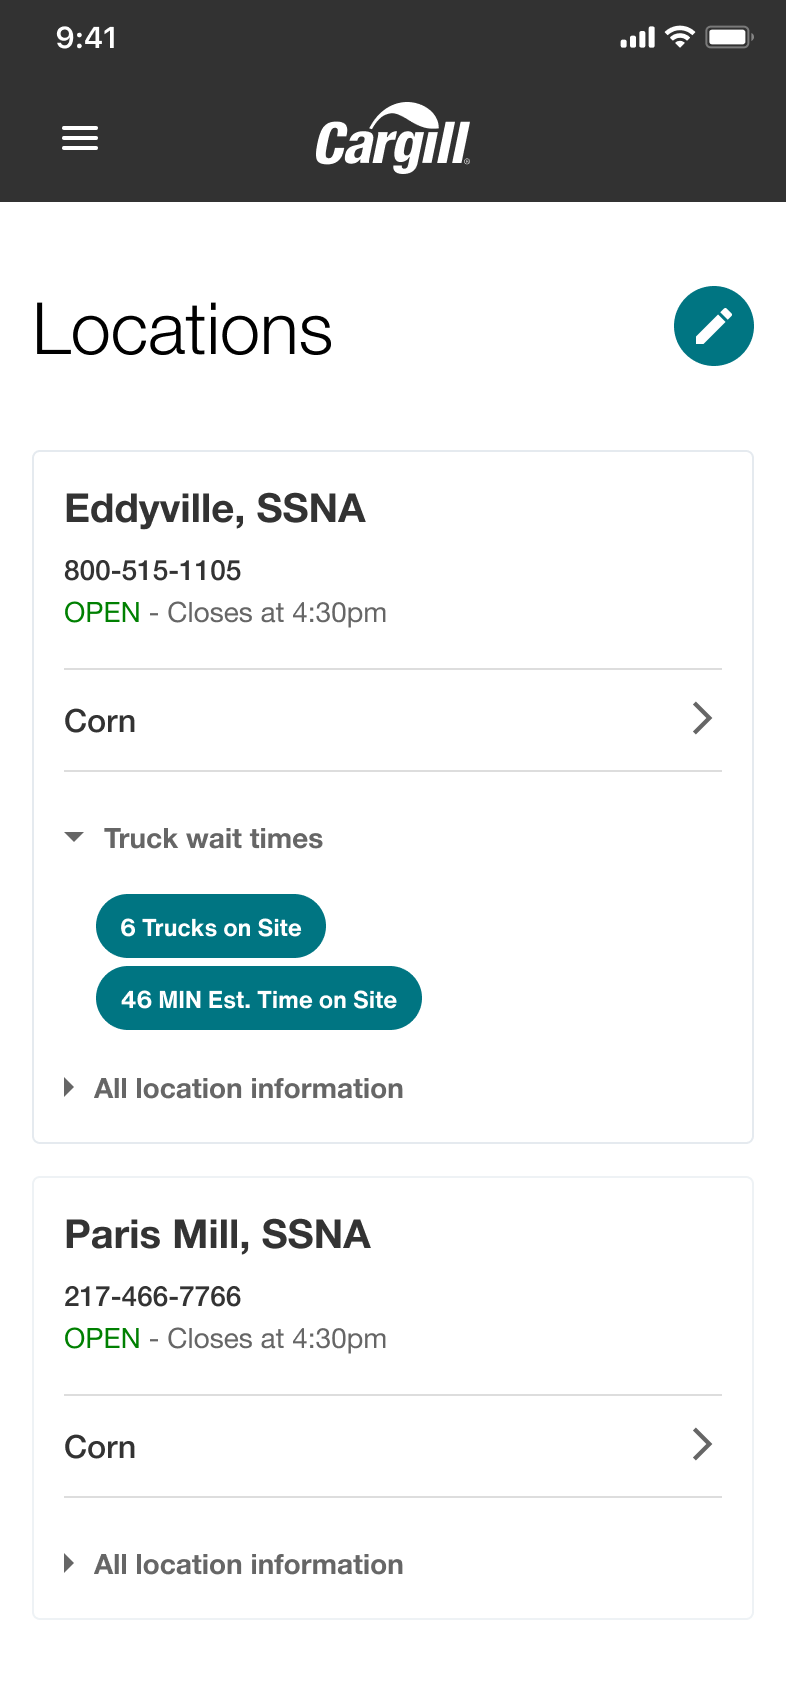Screen dimensions: 786x1704
Task: Open Paris Mill Corn chevron arrow
Action: coord(702,1444)
